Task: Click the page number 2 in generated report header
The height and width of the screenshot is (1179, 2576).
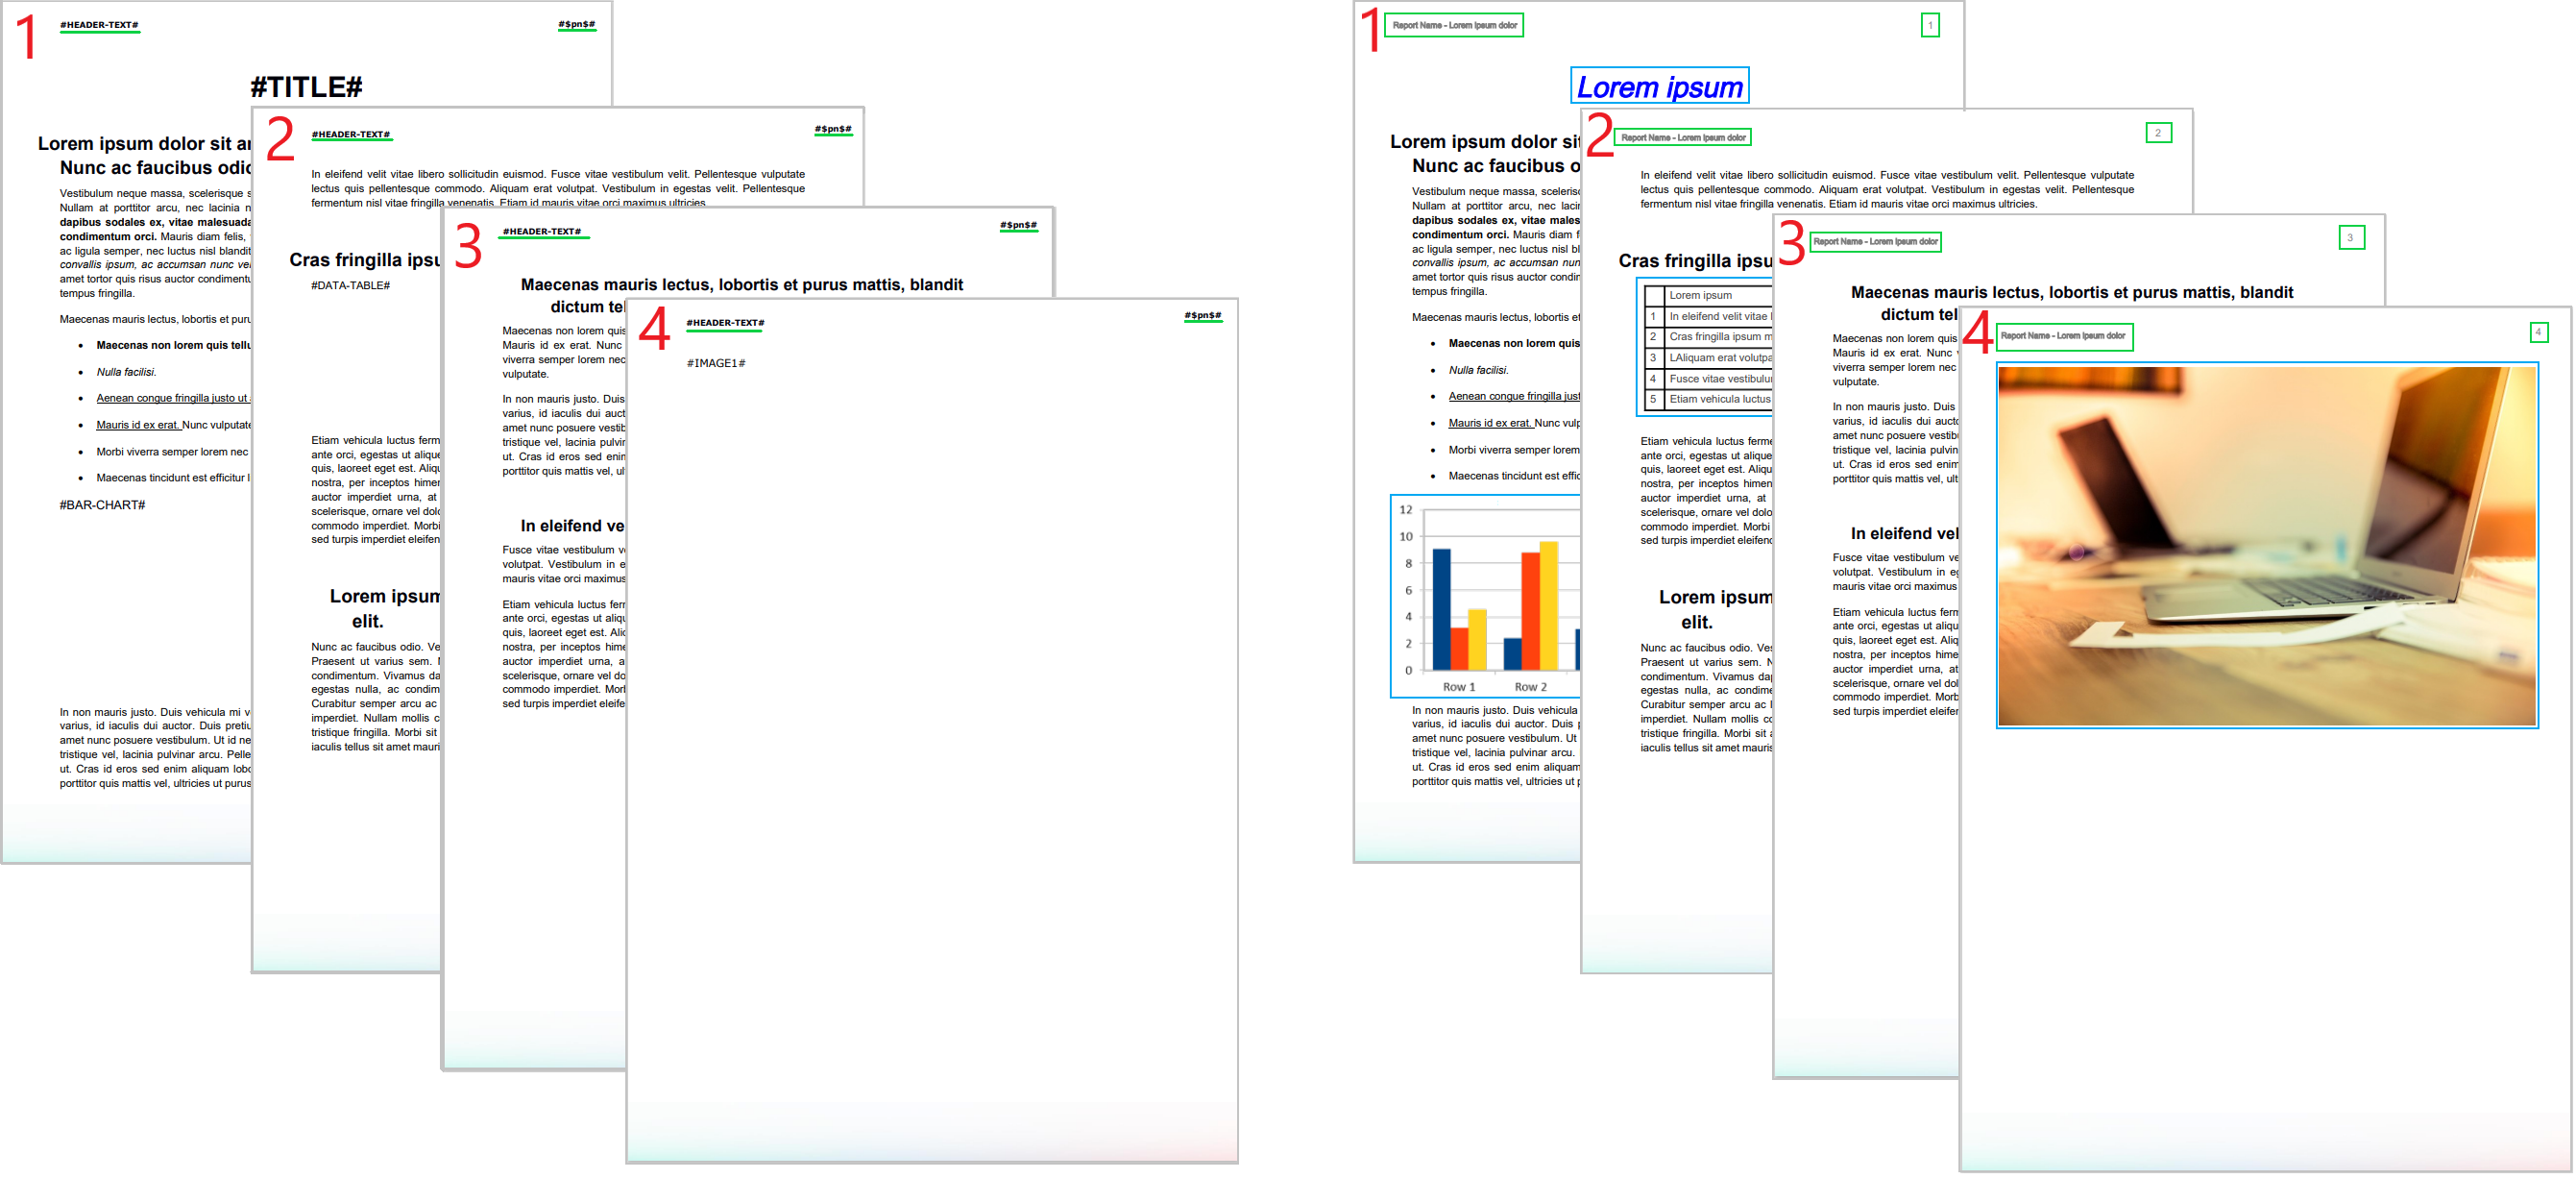Action: [2158, 133]
